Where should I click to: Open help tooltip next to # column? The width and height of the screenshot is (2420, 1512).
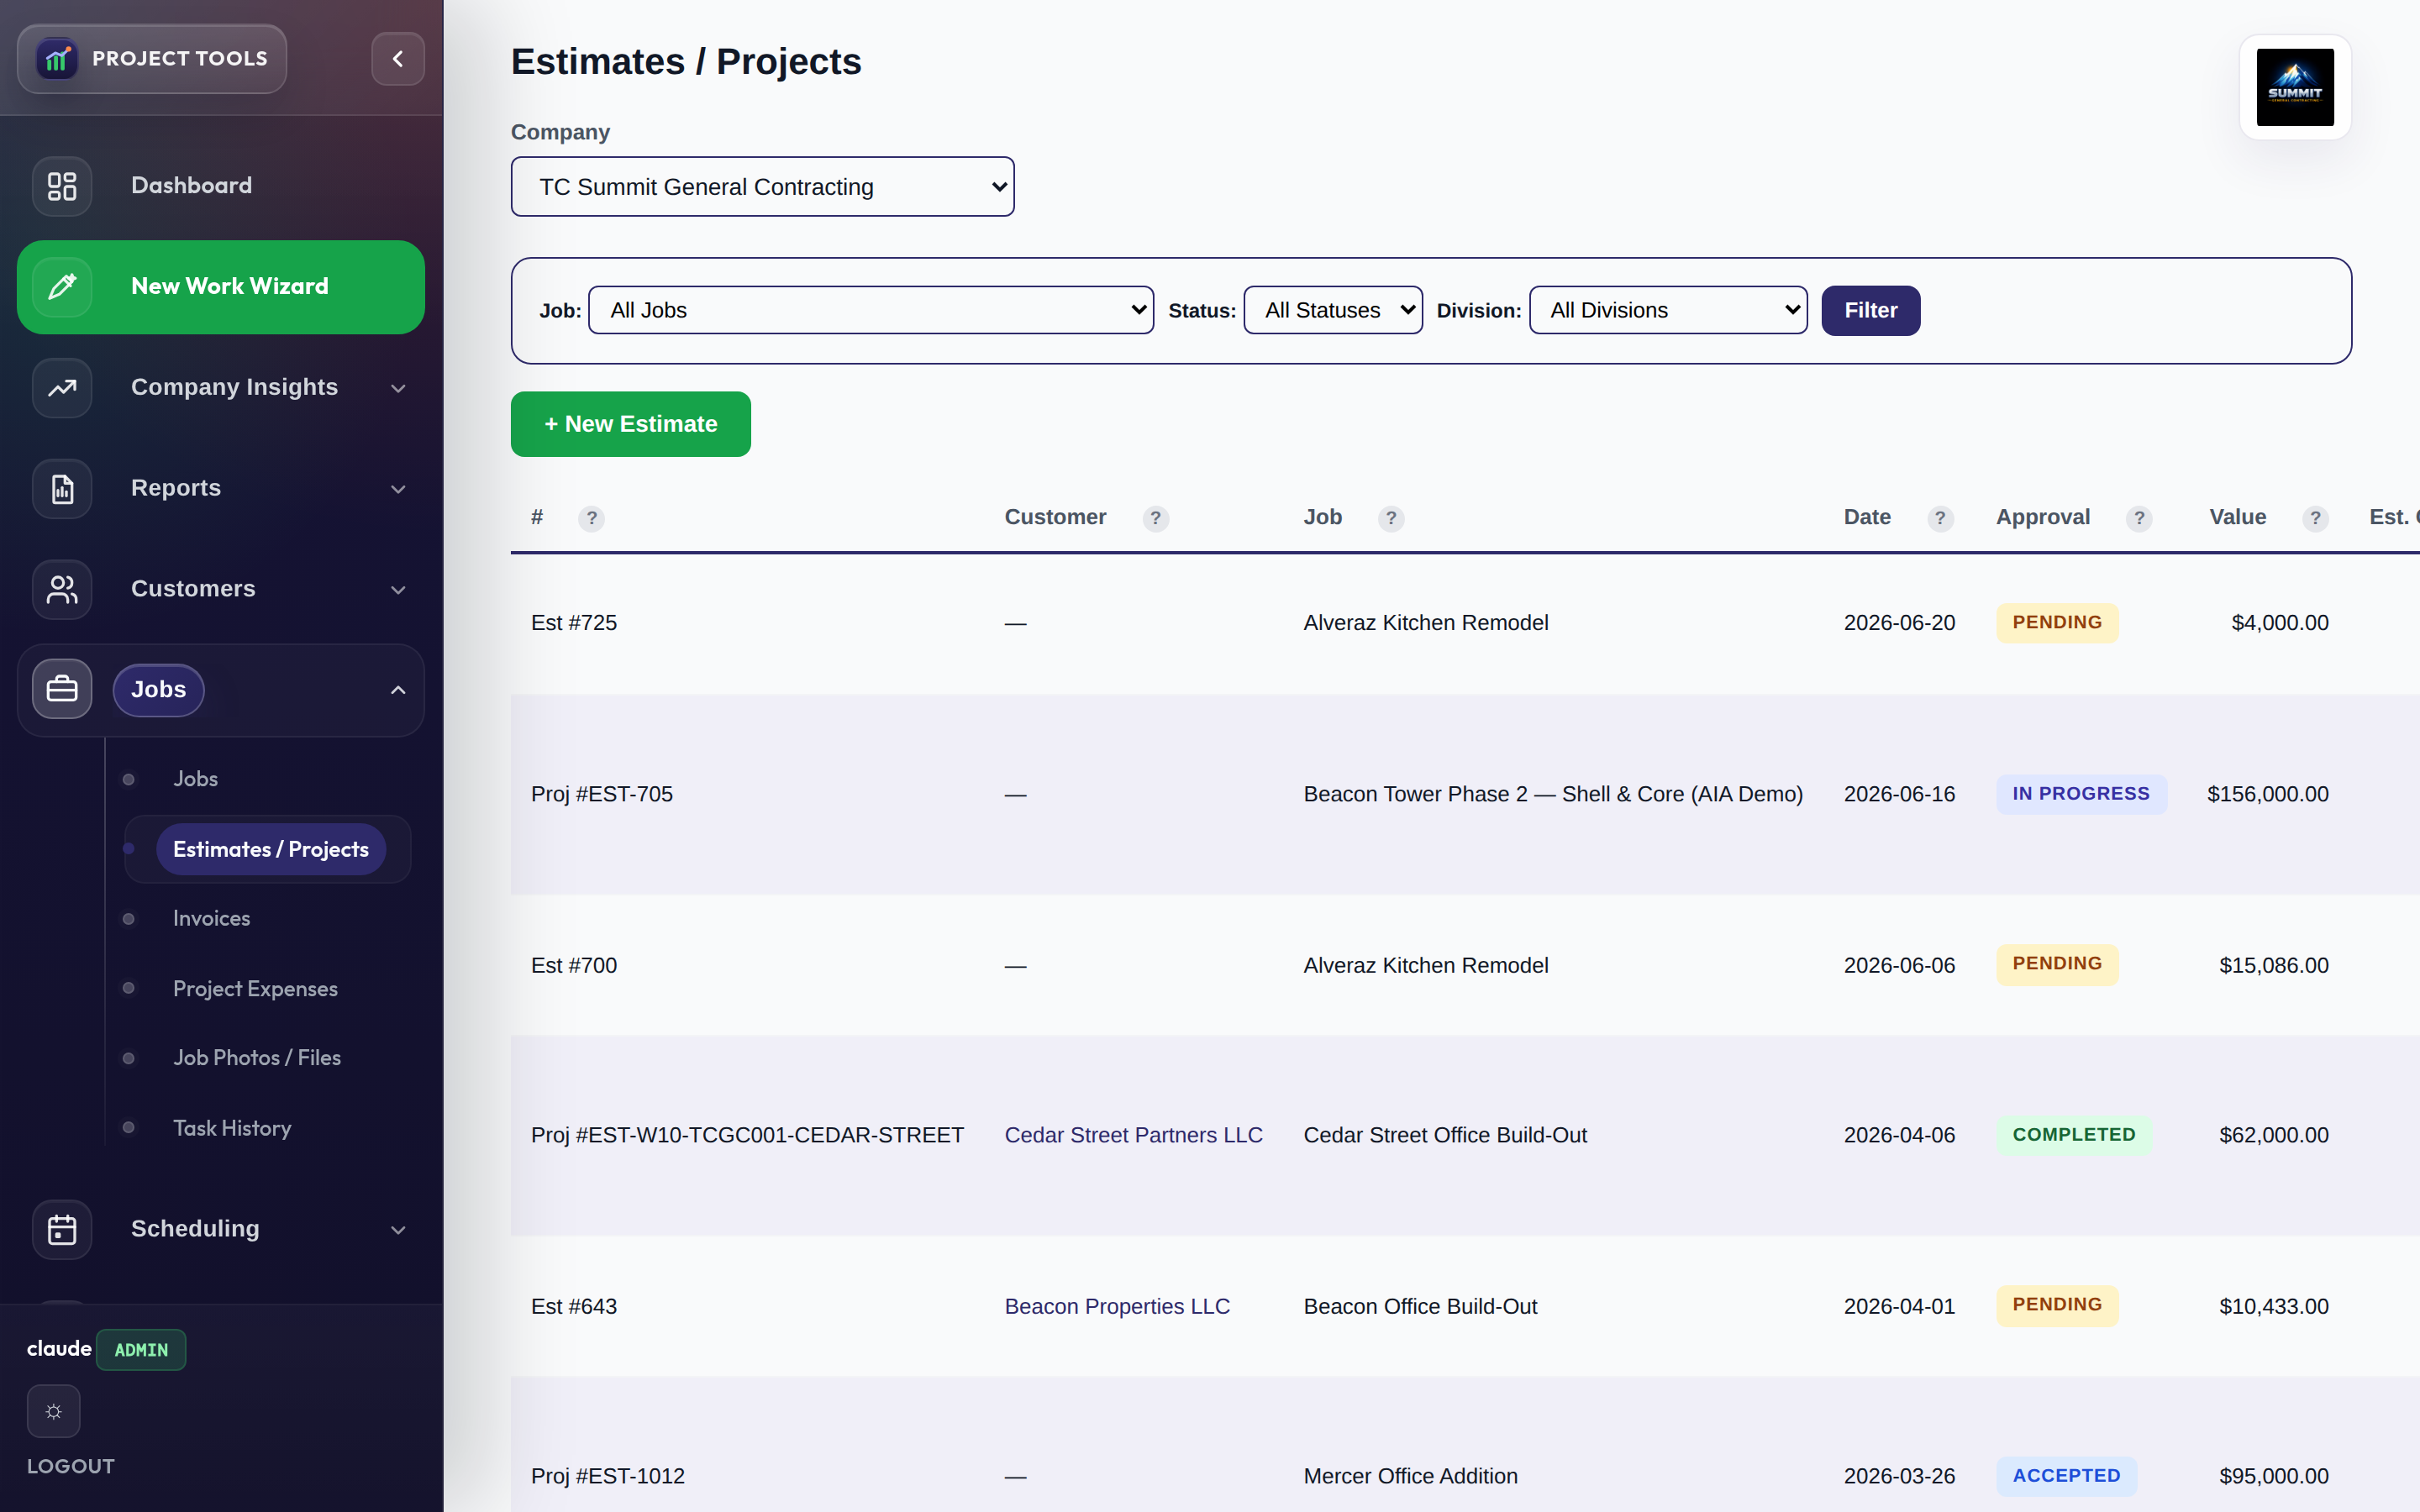[x=592, y=518]
